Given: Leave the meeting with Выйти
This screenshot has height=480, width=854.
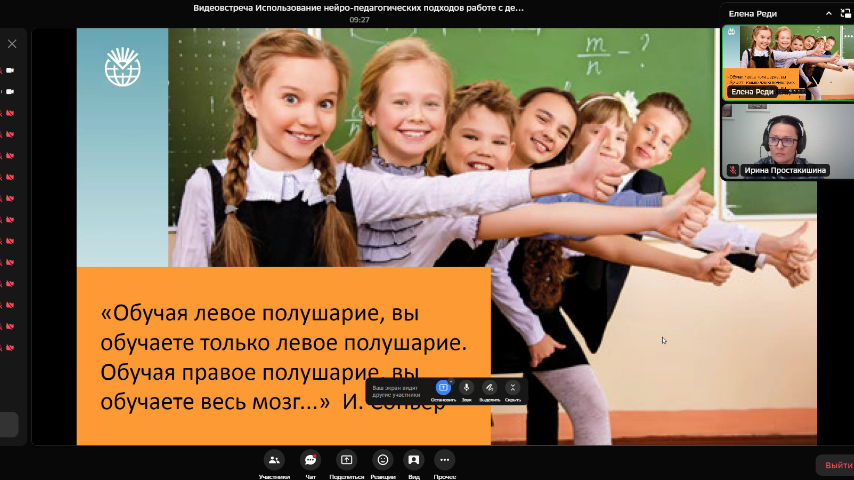Looking at the screenshot, I should click(838, 465).
